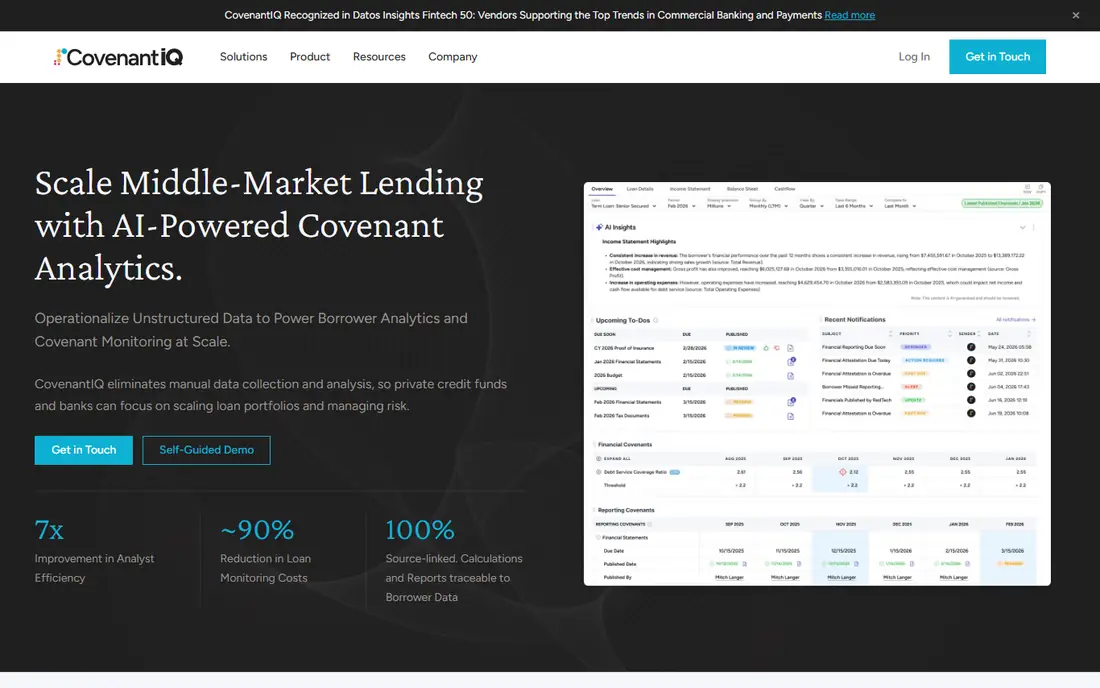
Task: Click the 7x statistic
Action: click(49, 530)
